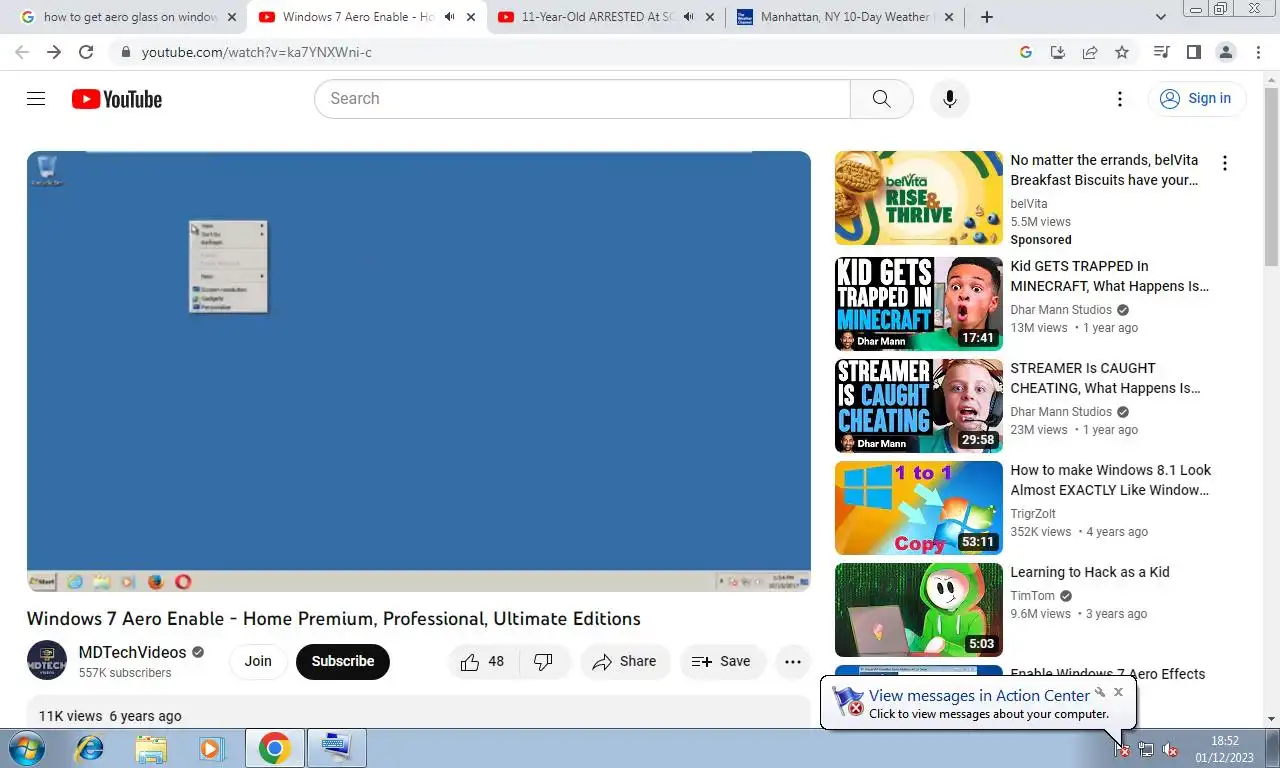
Task: Save video to playlist
Action: [722, 661]
